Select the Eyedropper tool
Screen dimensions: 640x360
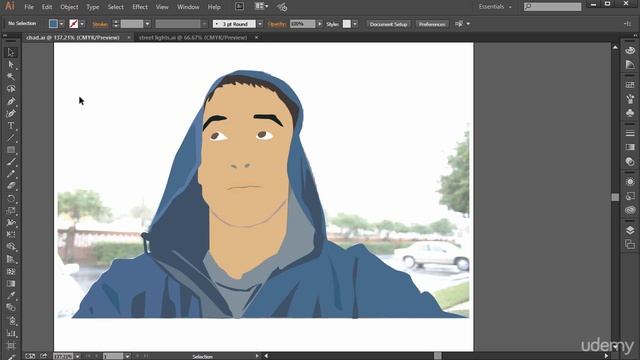[x=11, y=296]
